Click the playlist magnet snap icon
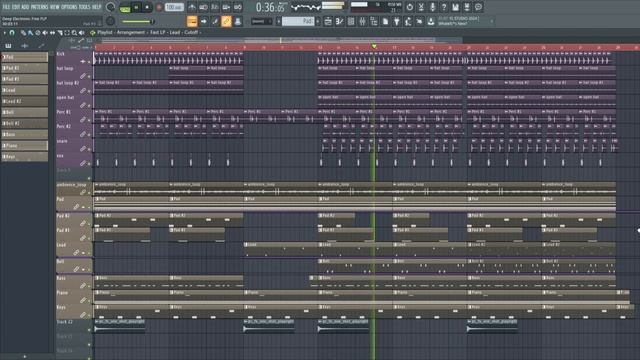Image resolution: width=640 pixels, height=360 pixels. point(12,33)
